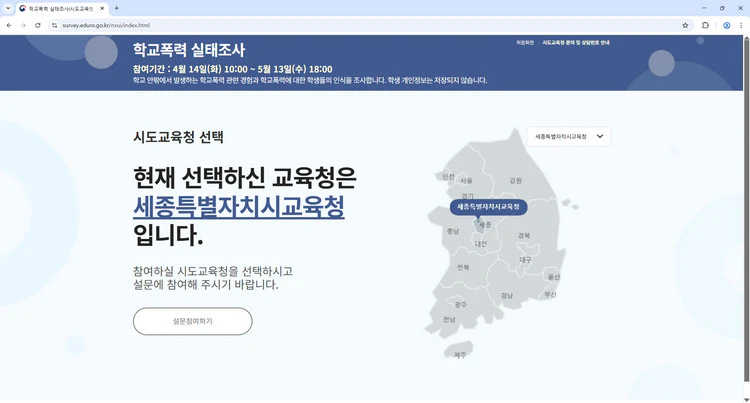Select 광주 region on the map
The width and height of the screenshot is (750, 403).
[x=460, y=305]
